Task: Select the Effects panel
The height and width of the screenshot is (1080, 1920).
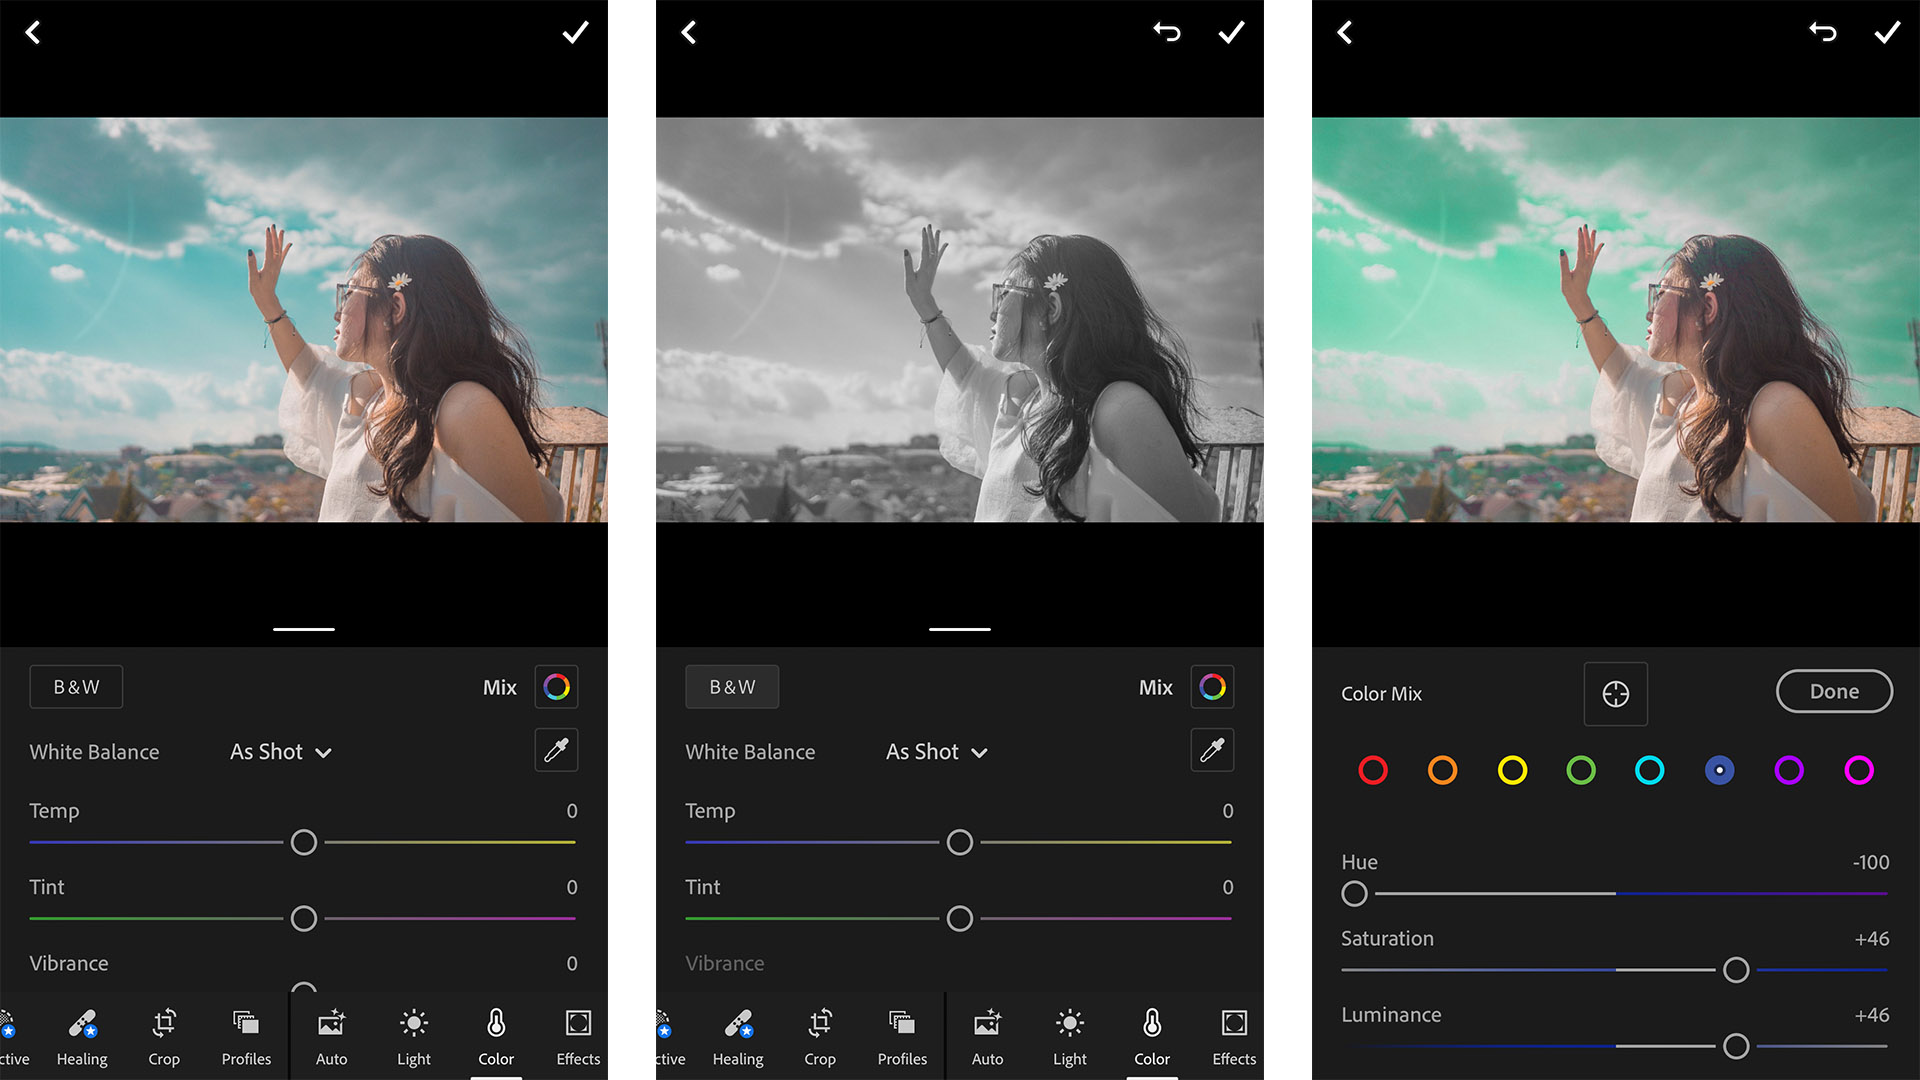Action: pos(574,1035)
